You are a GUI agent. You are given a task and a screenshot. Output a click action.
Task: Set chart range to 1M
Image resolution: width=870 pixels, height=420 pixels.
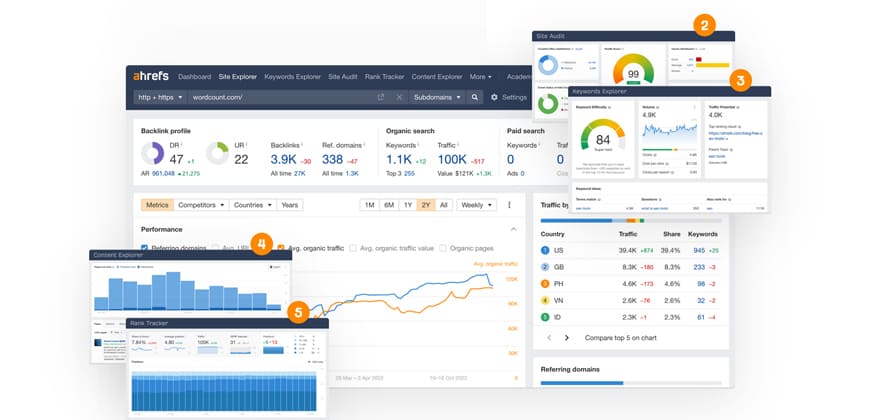tap(370, 205)
